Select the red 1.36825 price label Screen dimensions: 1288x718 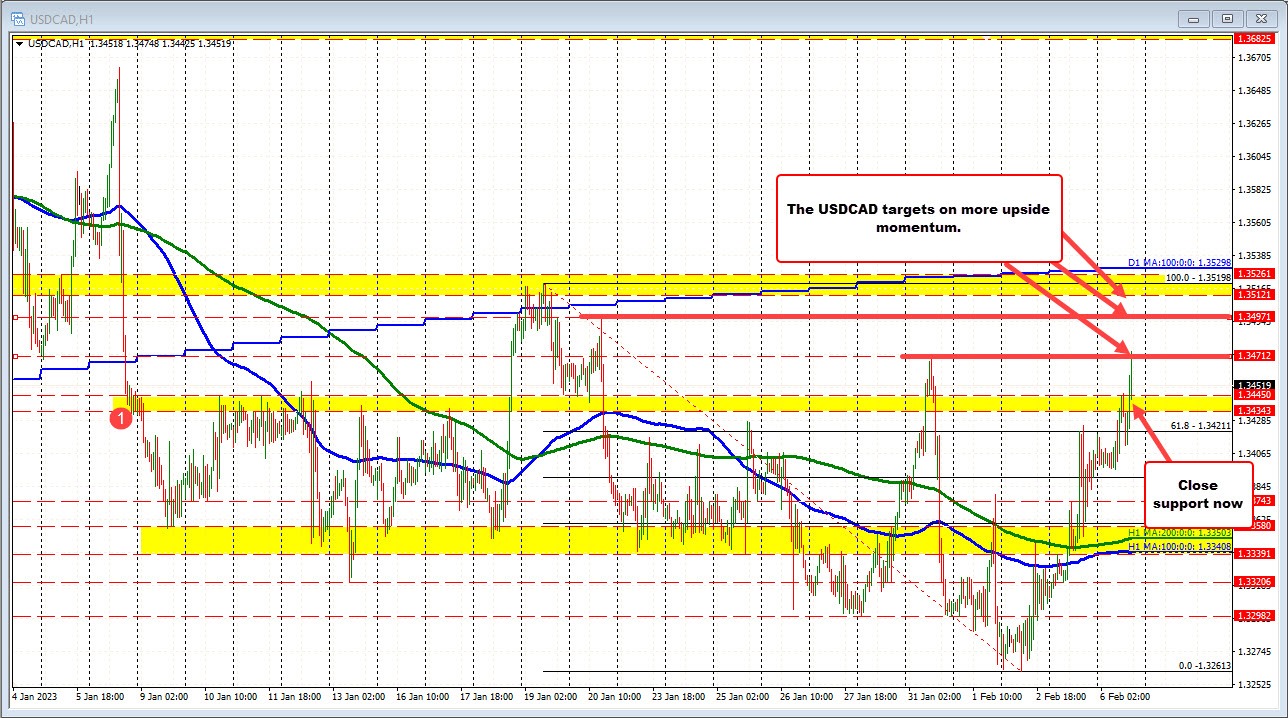pyautogui.click(x=1253, y=38)
